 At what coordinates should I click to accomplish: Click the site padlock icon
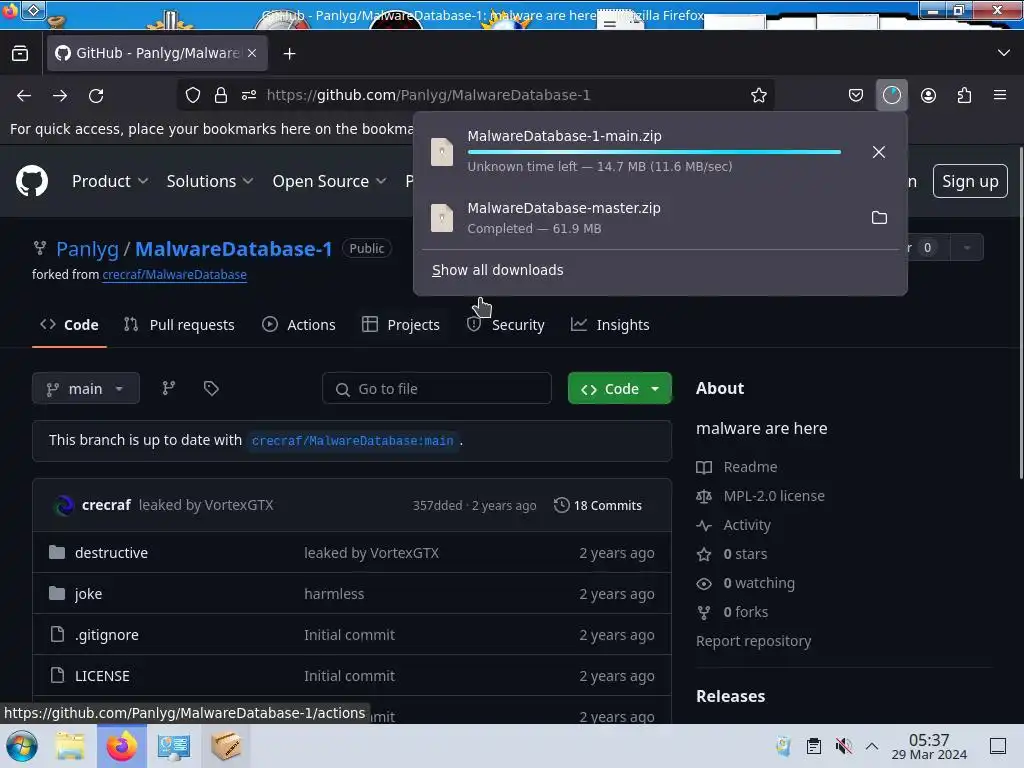(221, 95)
